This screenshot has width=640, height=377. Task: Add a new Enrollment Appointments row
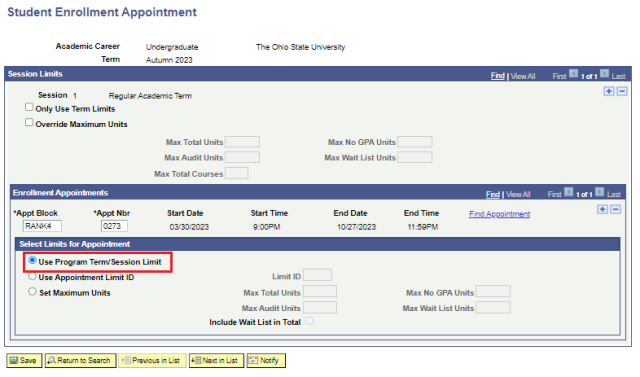602,209
